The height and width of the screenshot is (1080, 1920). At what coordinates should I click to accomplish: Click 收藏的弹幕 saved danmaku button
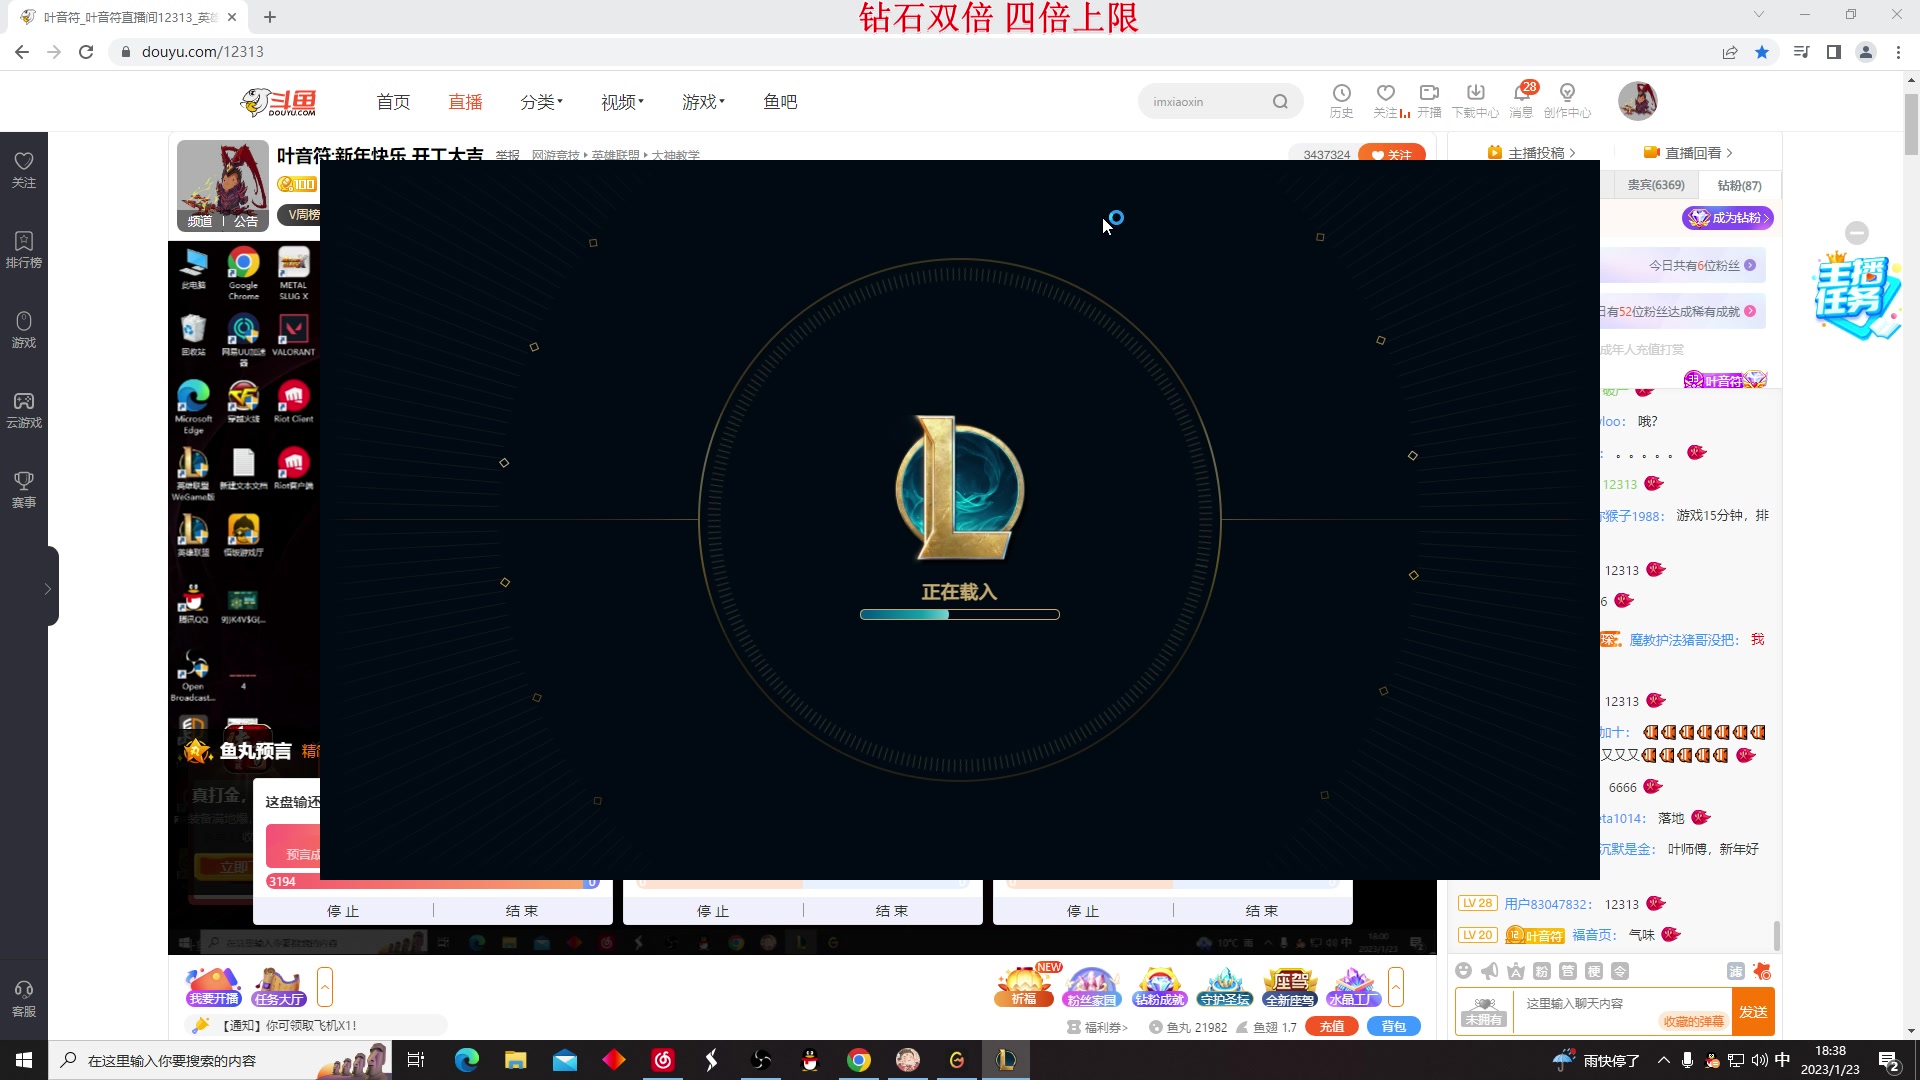click(x=1693, y=1021)
